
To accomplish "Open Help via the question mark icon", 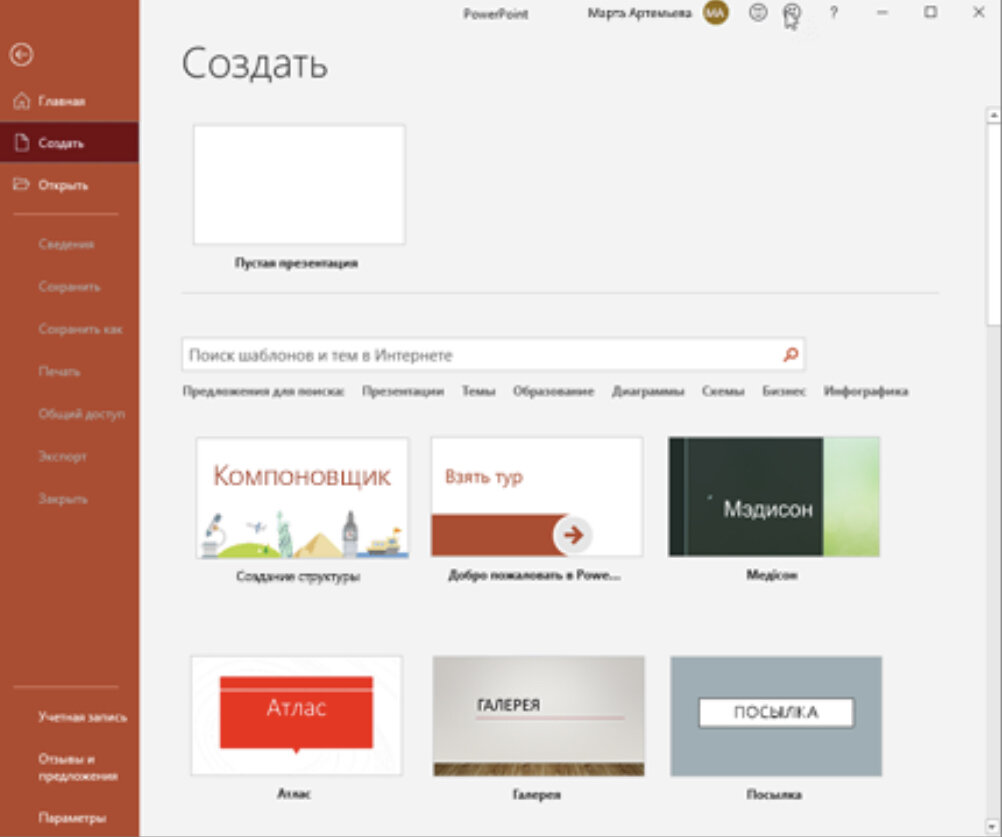I will 835,13.
